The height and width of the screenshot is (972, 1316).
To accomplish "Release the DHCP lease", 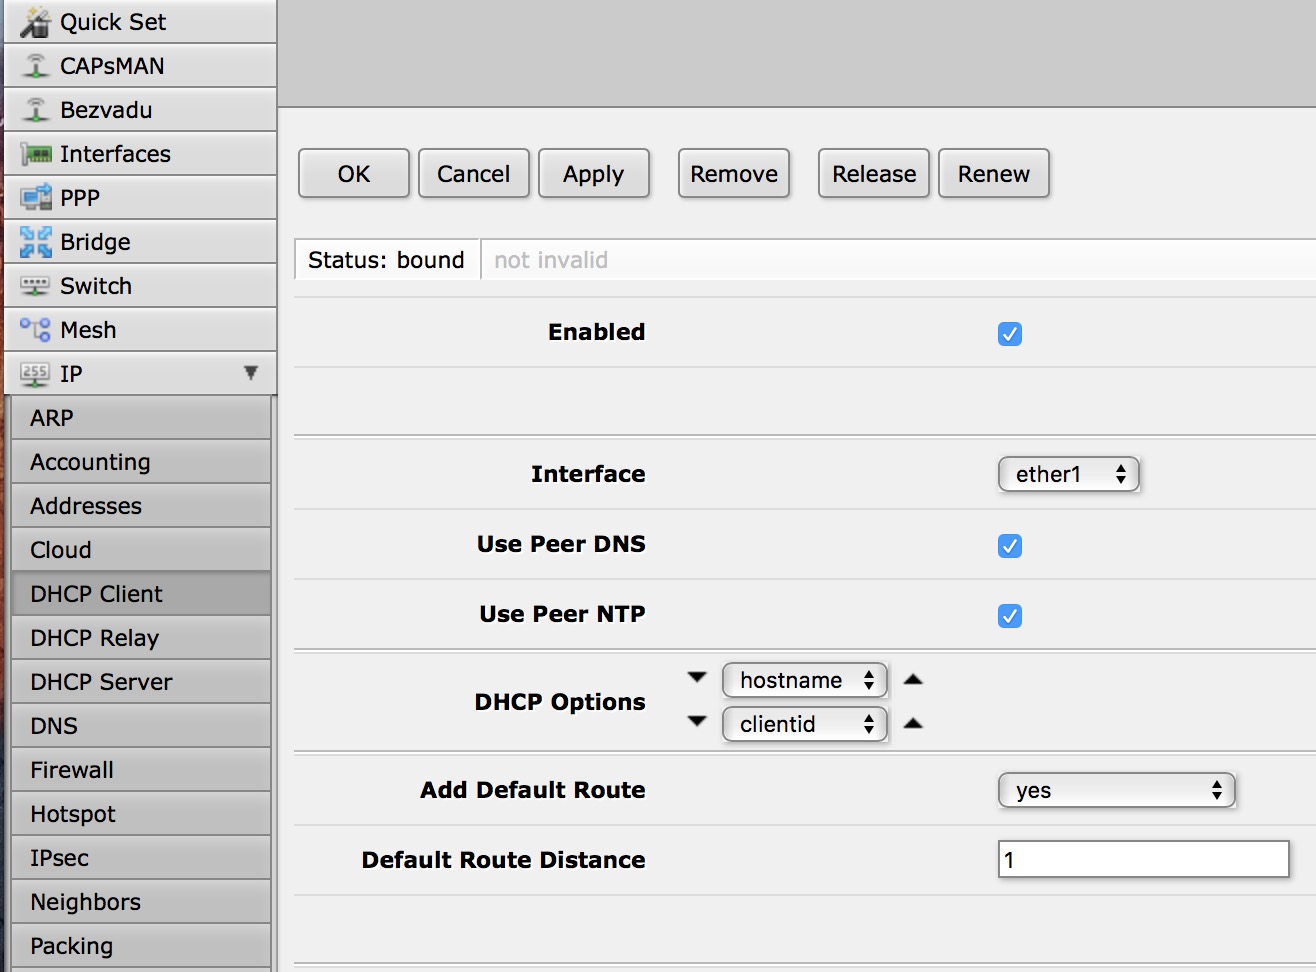I will point(872,173).
